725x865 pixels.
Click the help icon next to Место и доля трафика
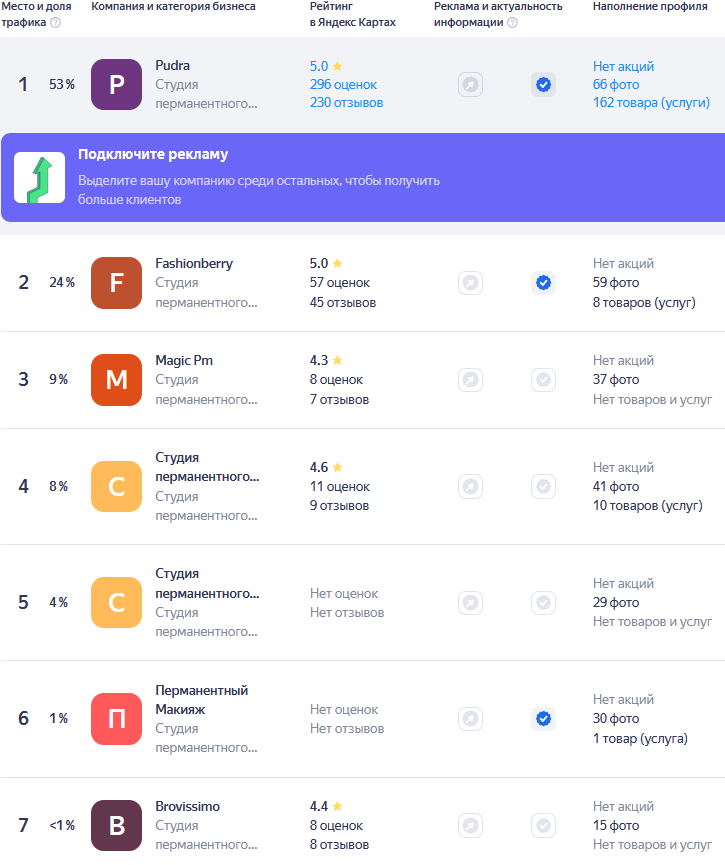click(55, 23)
